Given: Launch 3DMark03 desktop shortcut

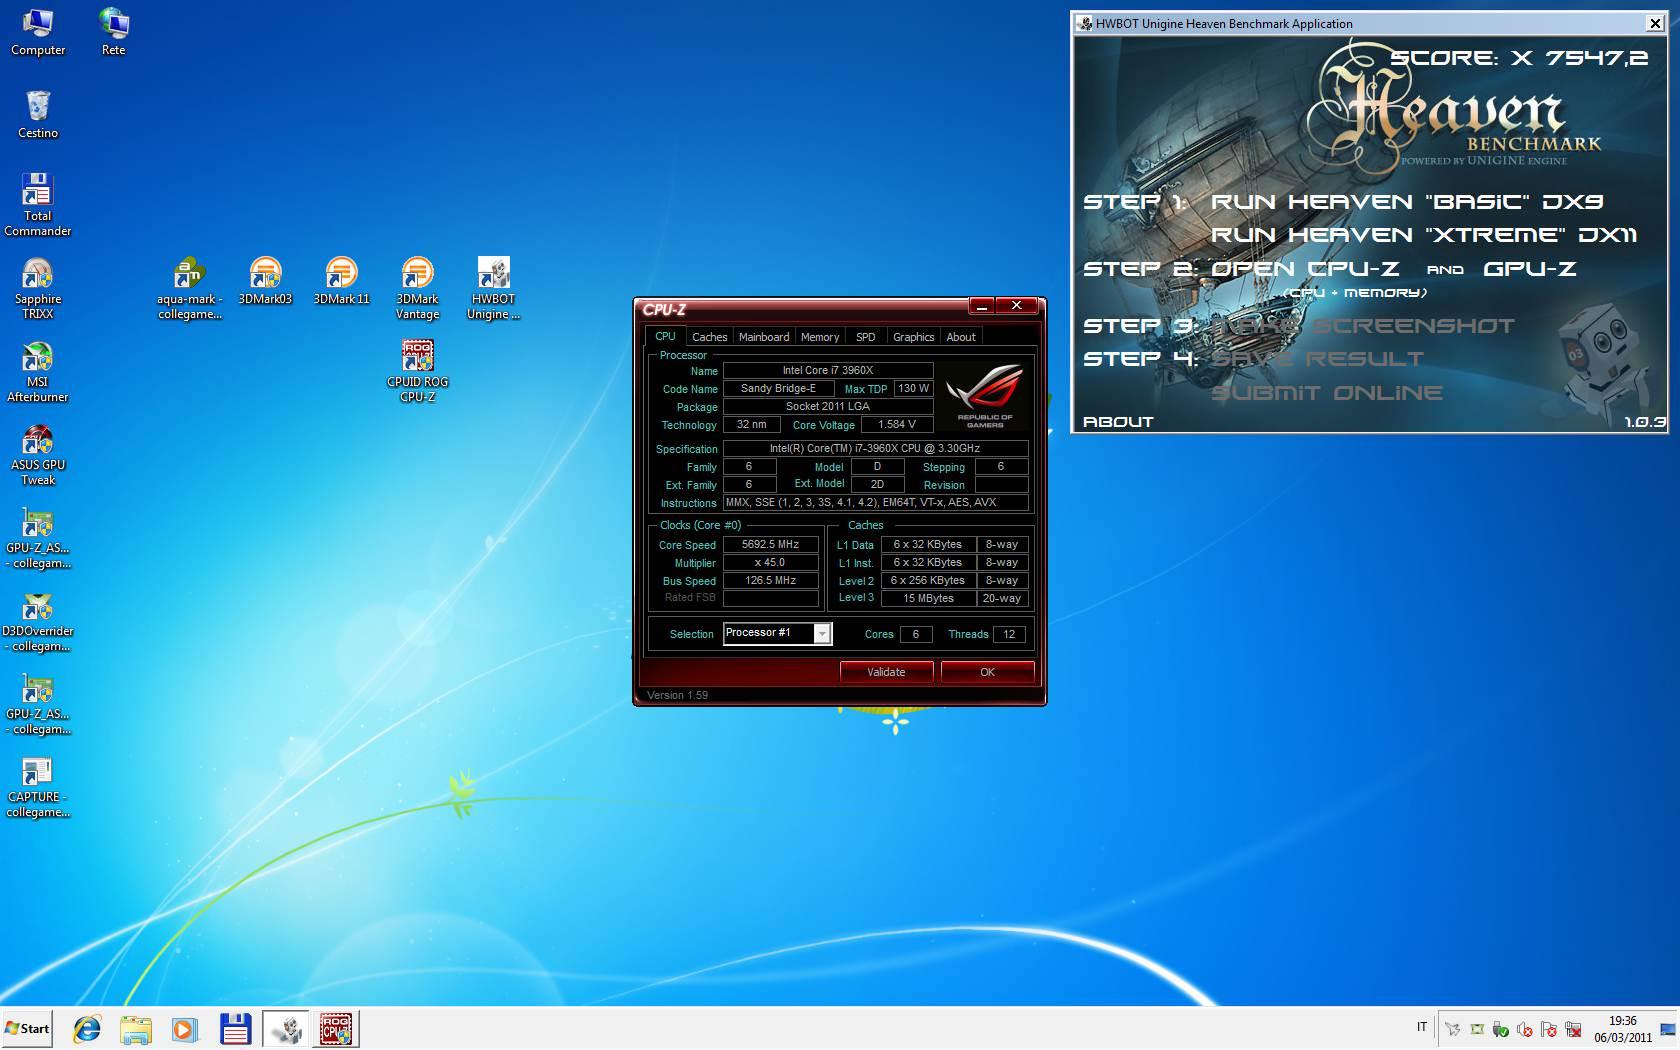Looking at the screenshot, I should 266,281.
